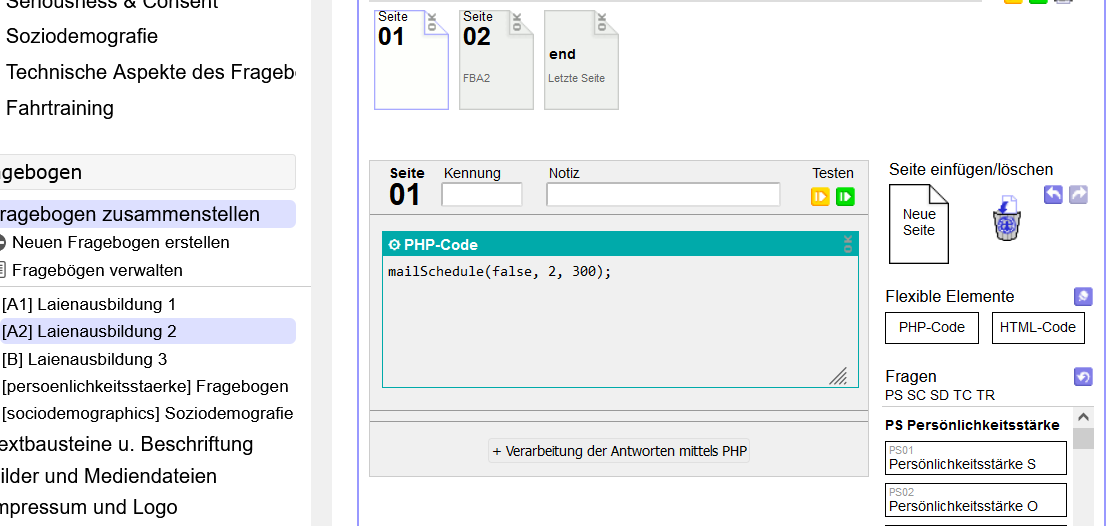Click the green test-from-page play icon
The image size is (1113, 526).
(x=846, y=197)
